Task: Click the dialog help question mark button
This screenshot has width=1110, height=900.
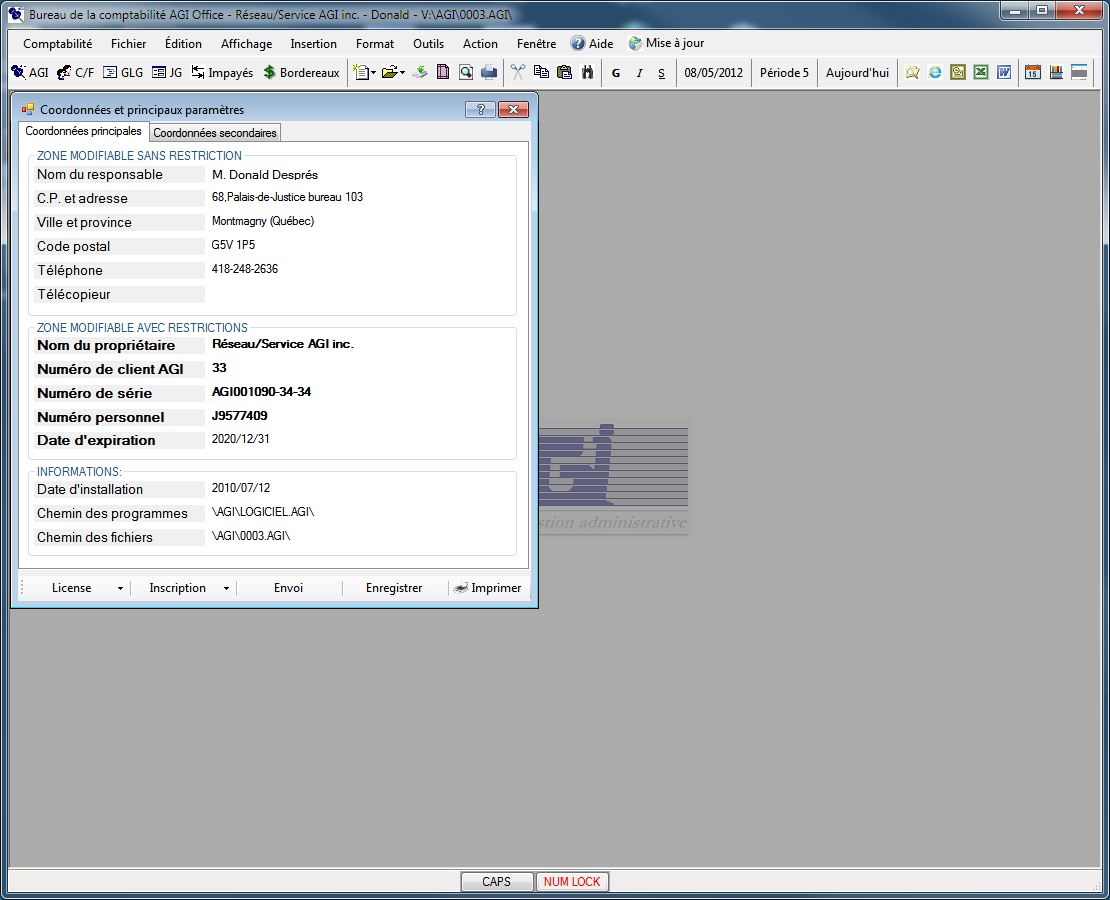Action: pos(480,109)
